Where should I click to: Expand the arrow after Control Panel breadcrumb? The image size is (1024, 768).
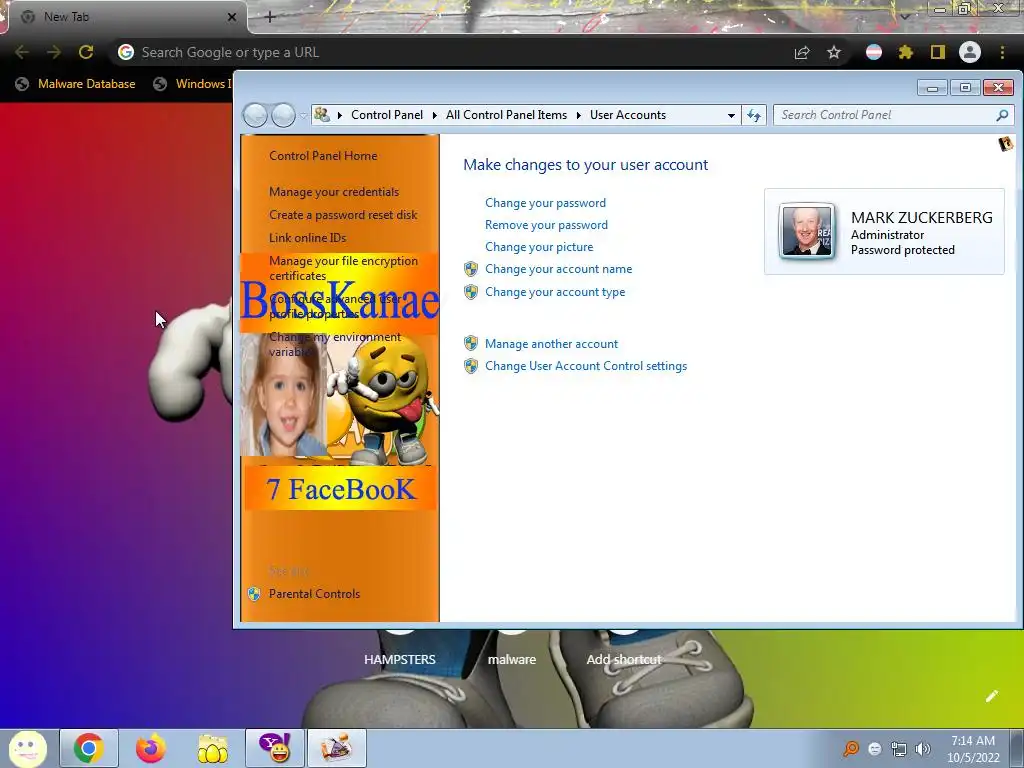[434, 116]
